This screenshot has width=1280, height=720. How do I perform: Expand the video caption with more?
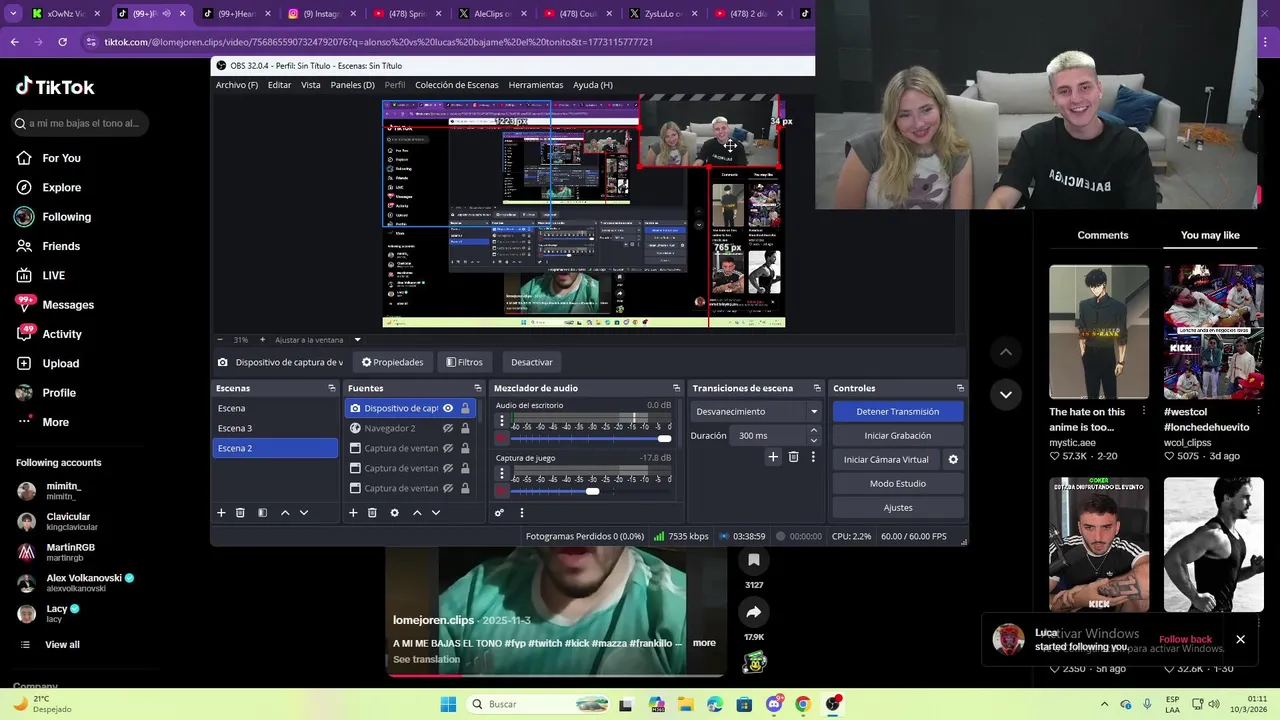click(x=704, y=643)
